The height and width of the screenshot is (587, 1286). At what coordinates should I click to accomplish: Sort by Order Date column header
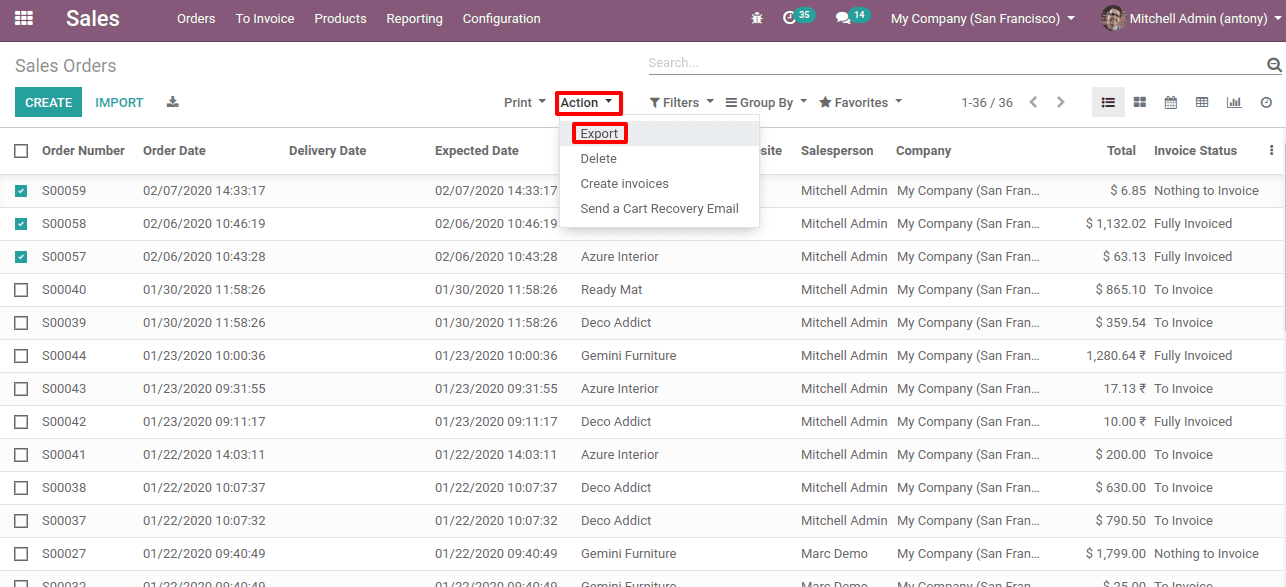pyautogui.click(x=174, y=151)
